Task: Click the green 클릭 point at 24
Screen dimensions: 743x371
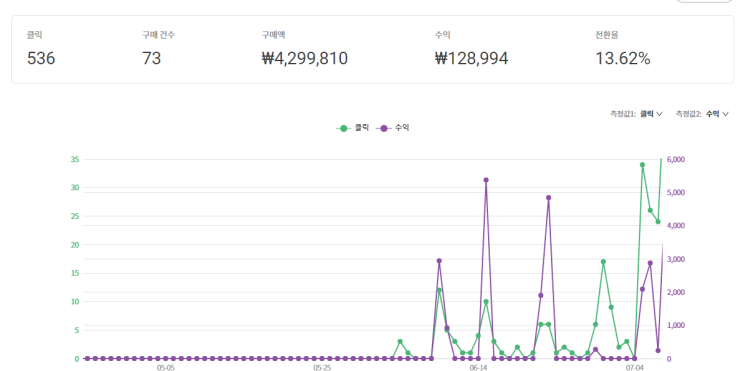Action: click(x=658, y=222)
